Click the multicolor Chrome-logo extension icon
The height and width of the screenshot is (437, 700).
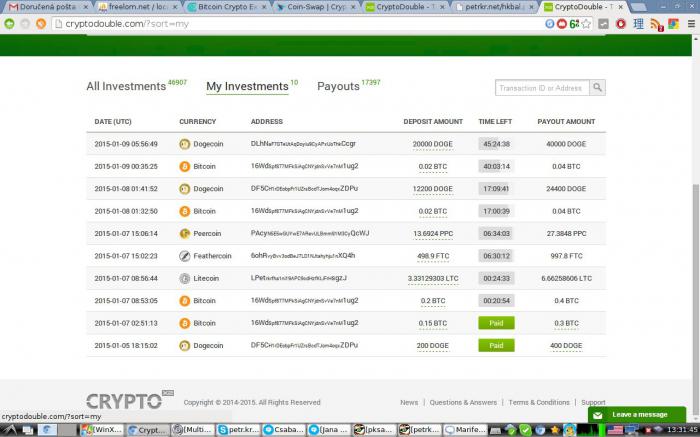(x=673, y=24)
